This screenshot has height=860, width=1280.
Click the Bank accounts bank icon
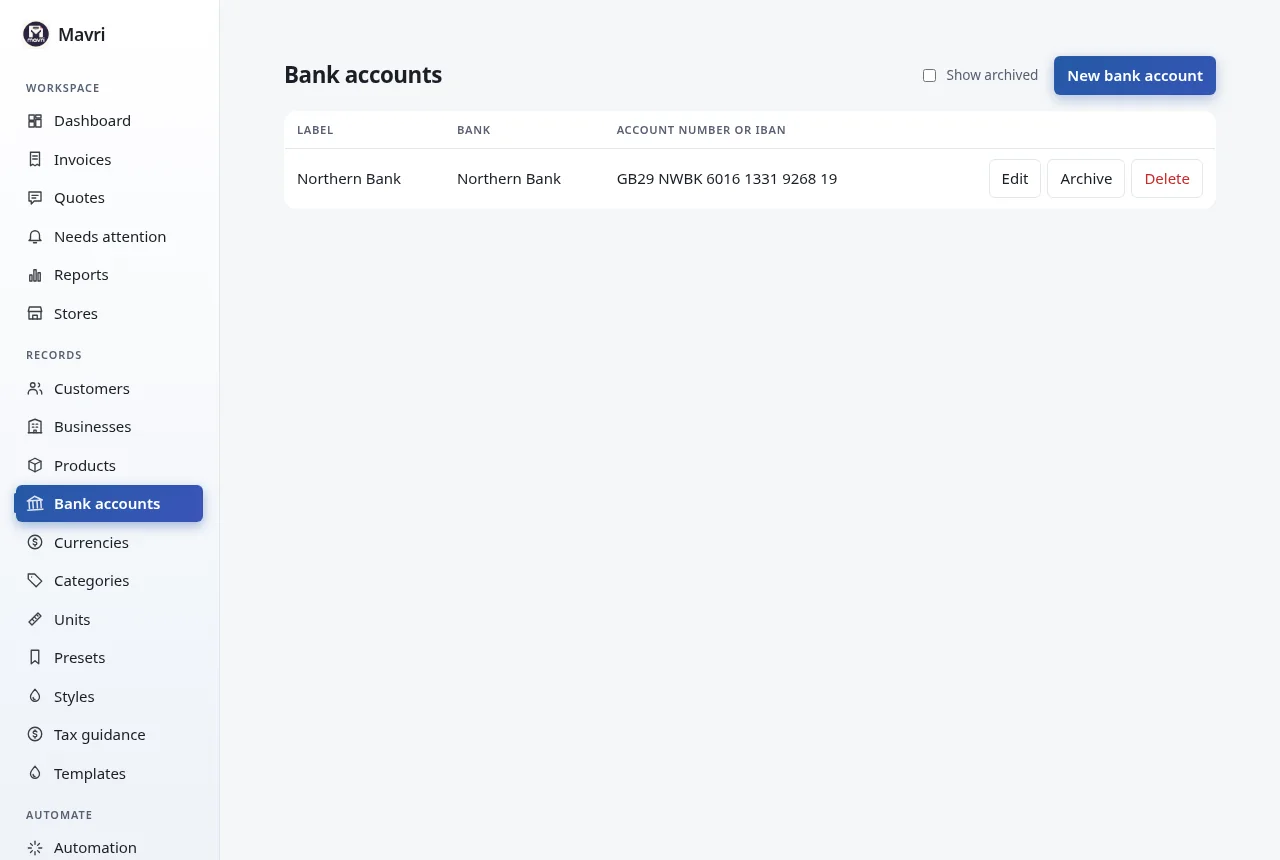click(x=35, y=504)
